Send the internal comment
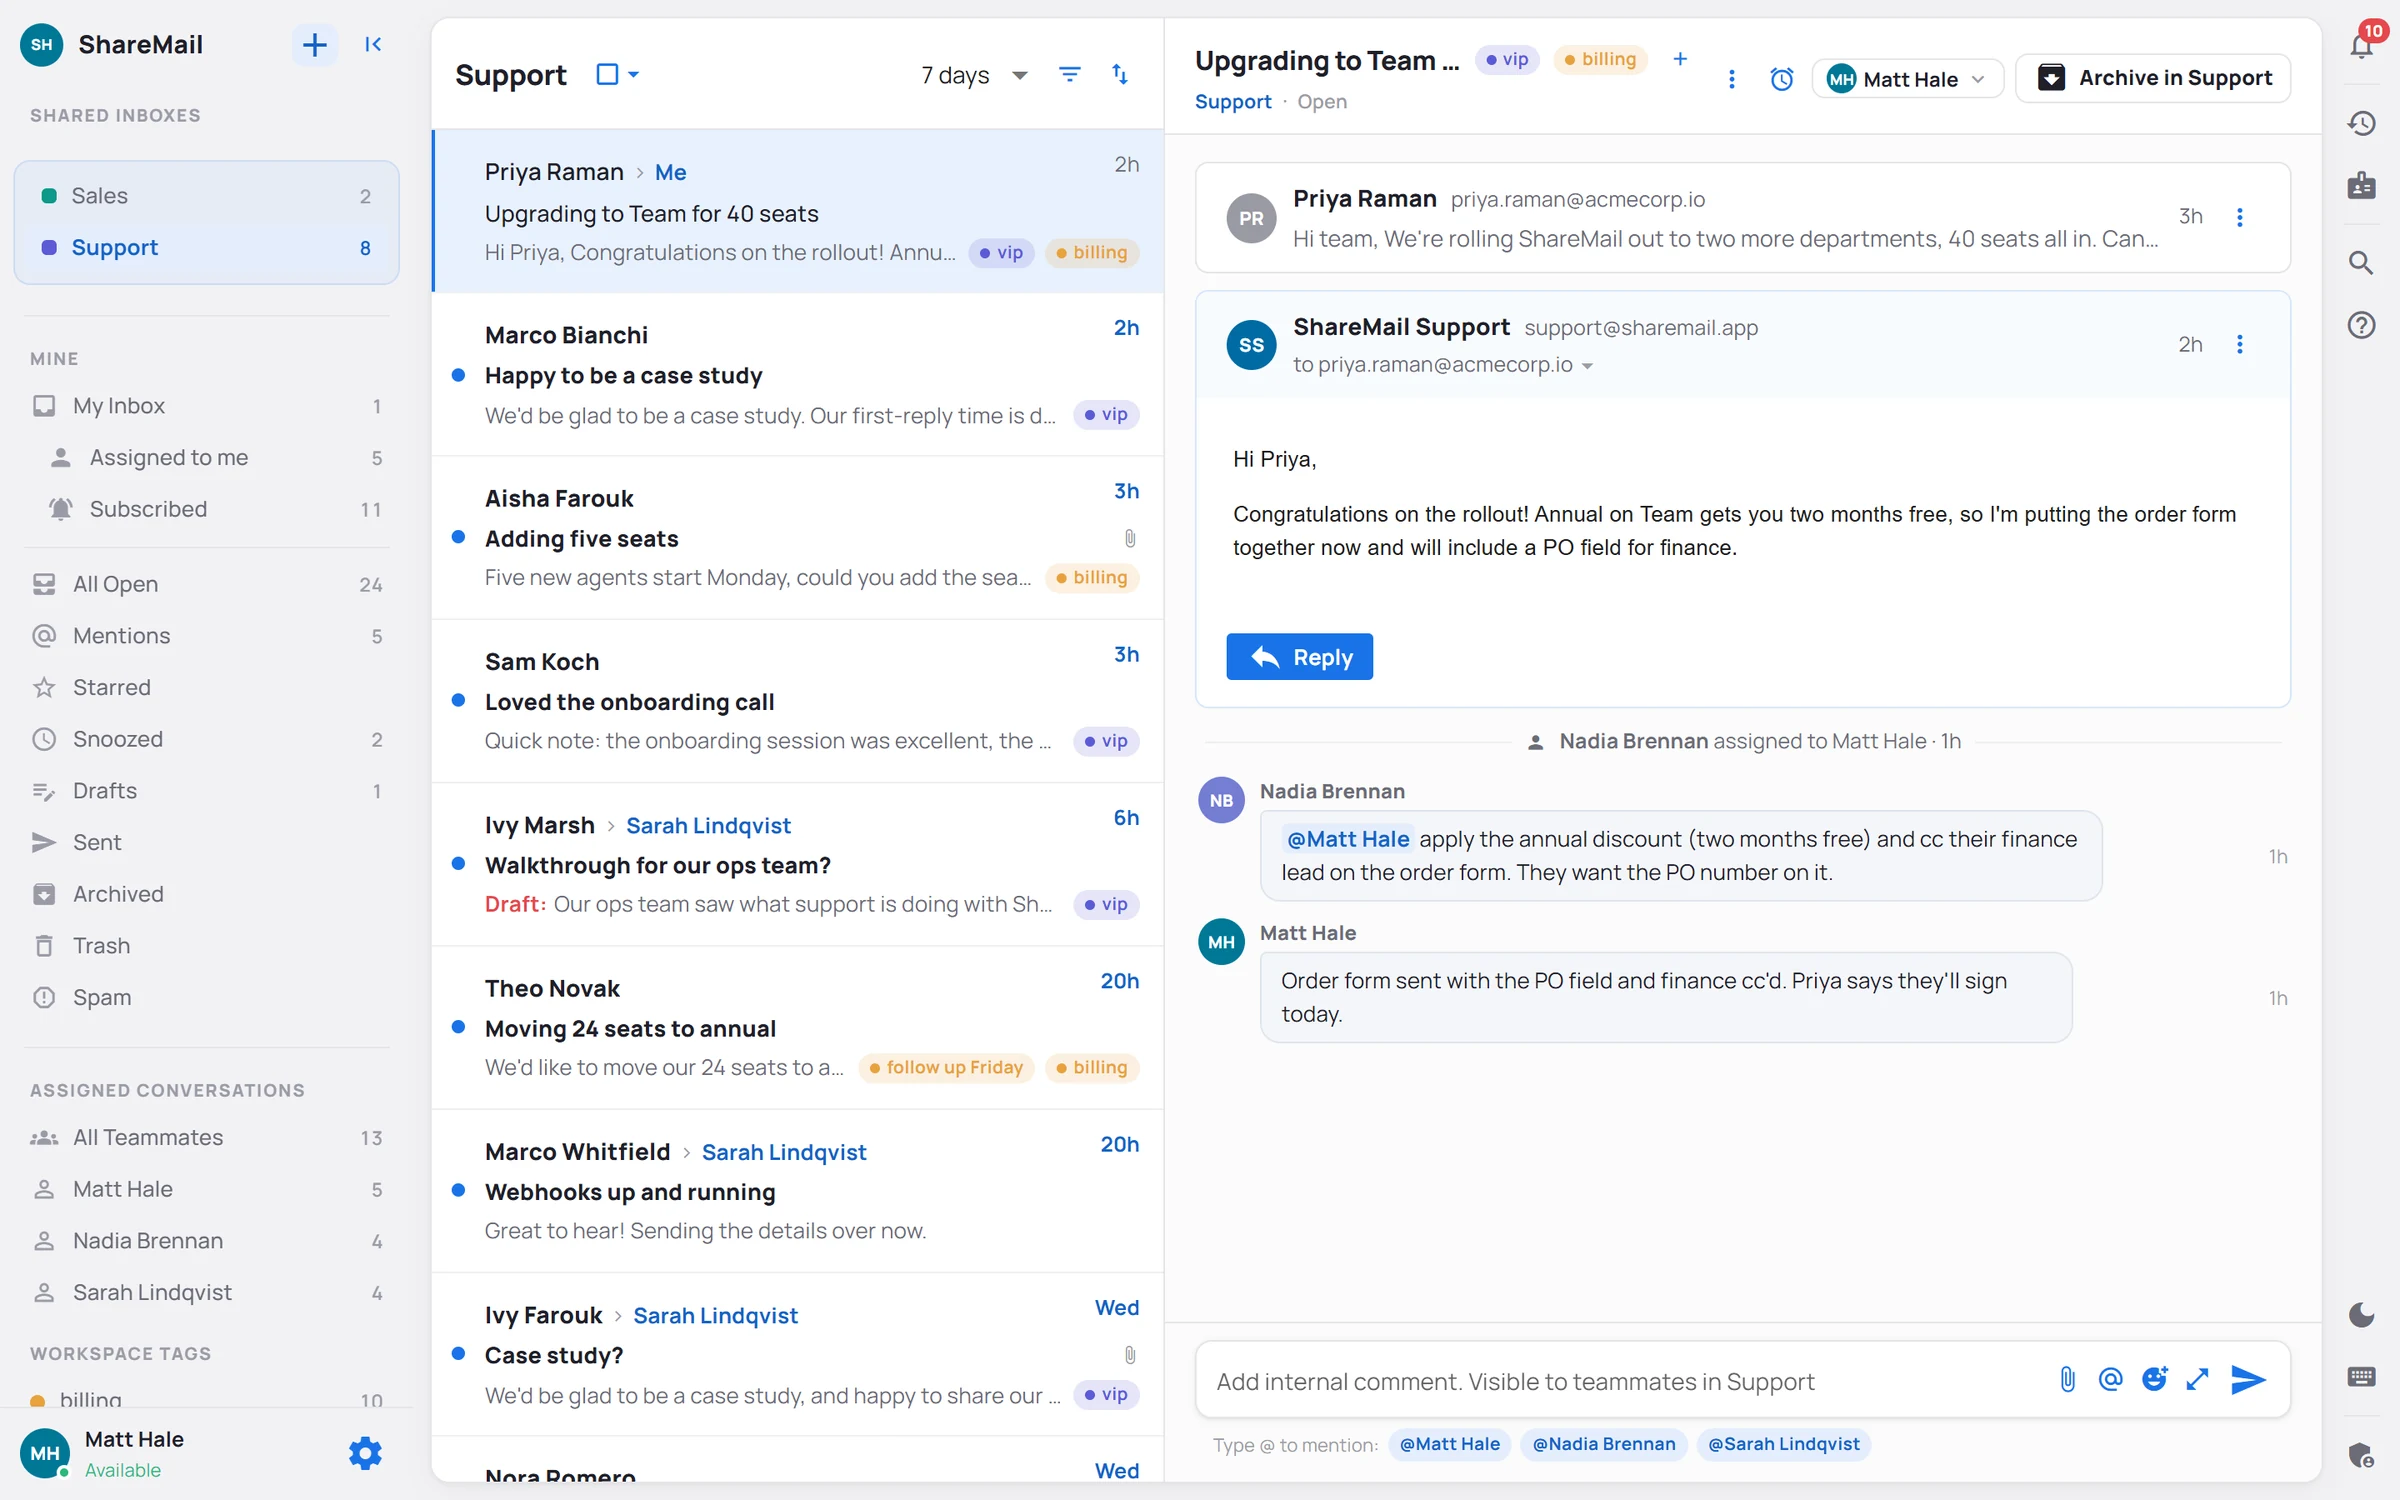 (2248, 1380)
